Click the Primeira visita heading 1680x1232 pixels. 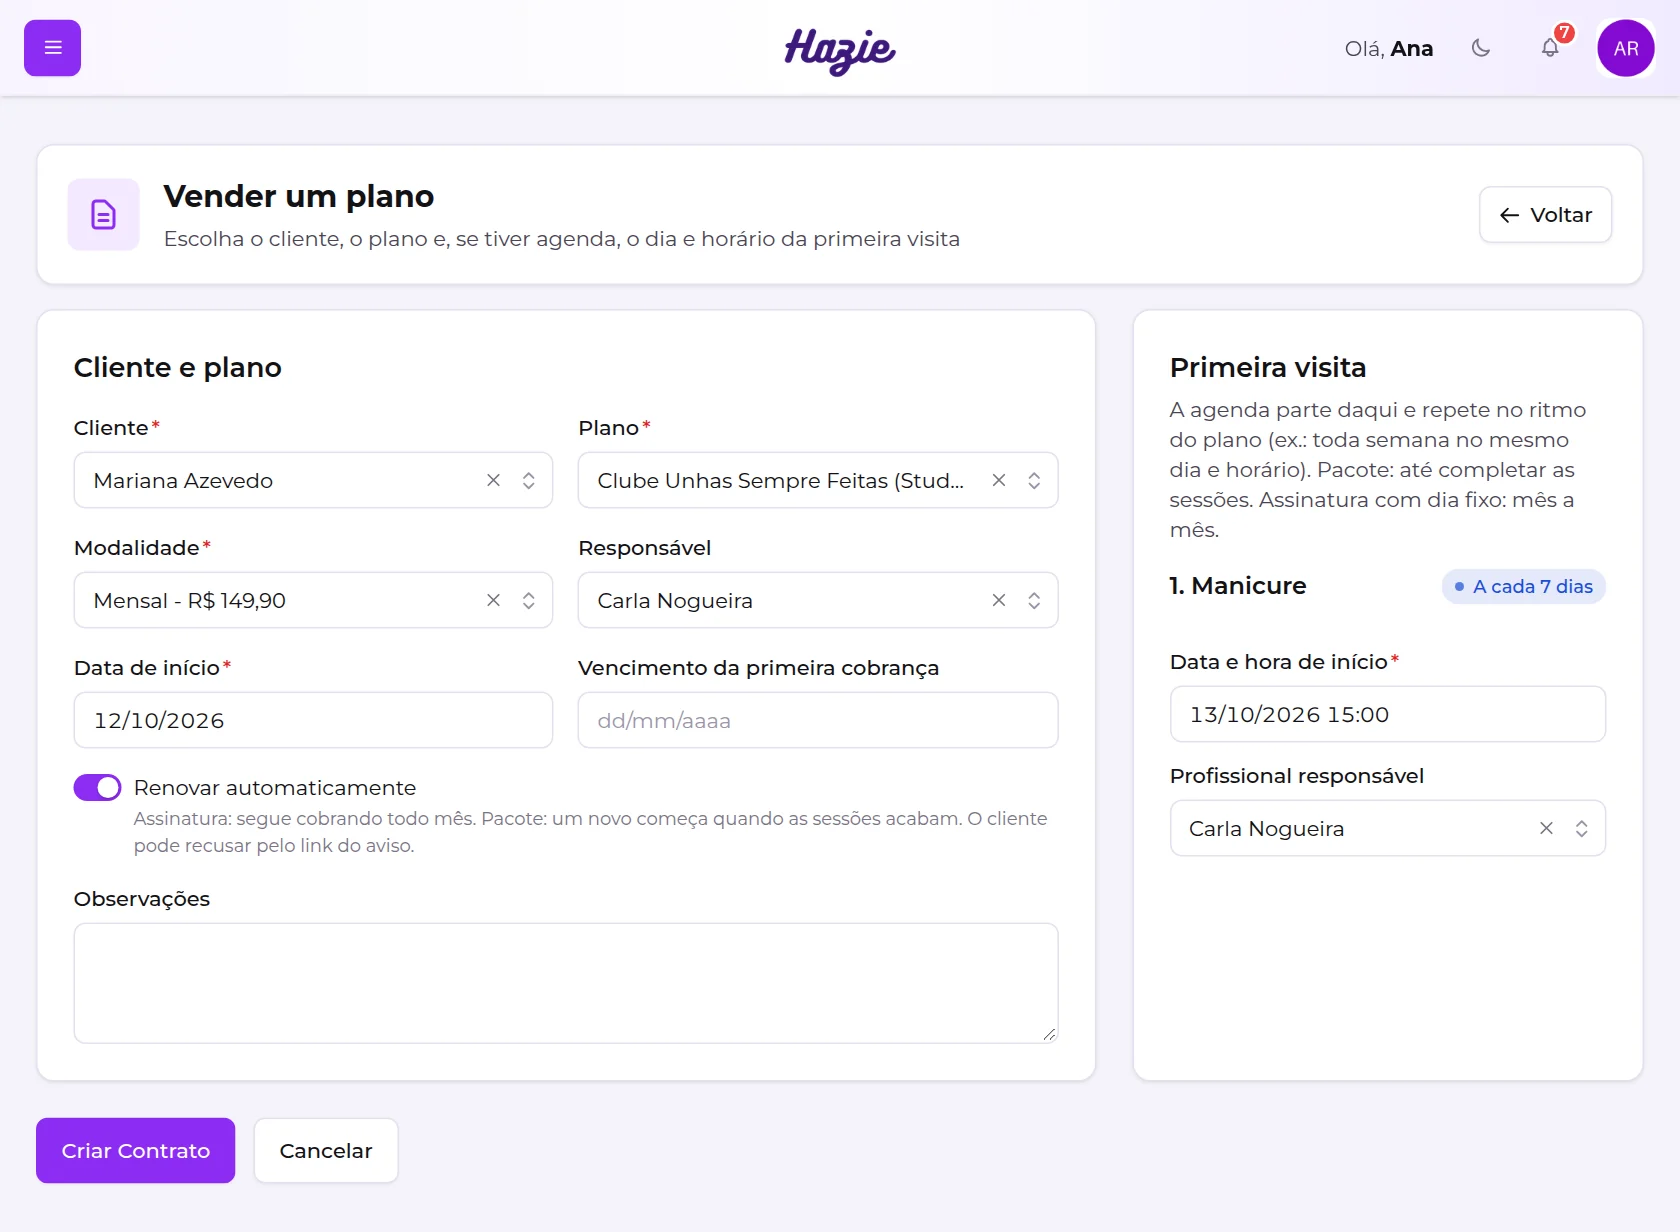[x=1268, y=367]
